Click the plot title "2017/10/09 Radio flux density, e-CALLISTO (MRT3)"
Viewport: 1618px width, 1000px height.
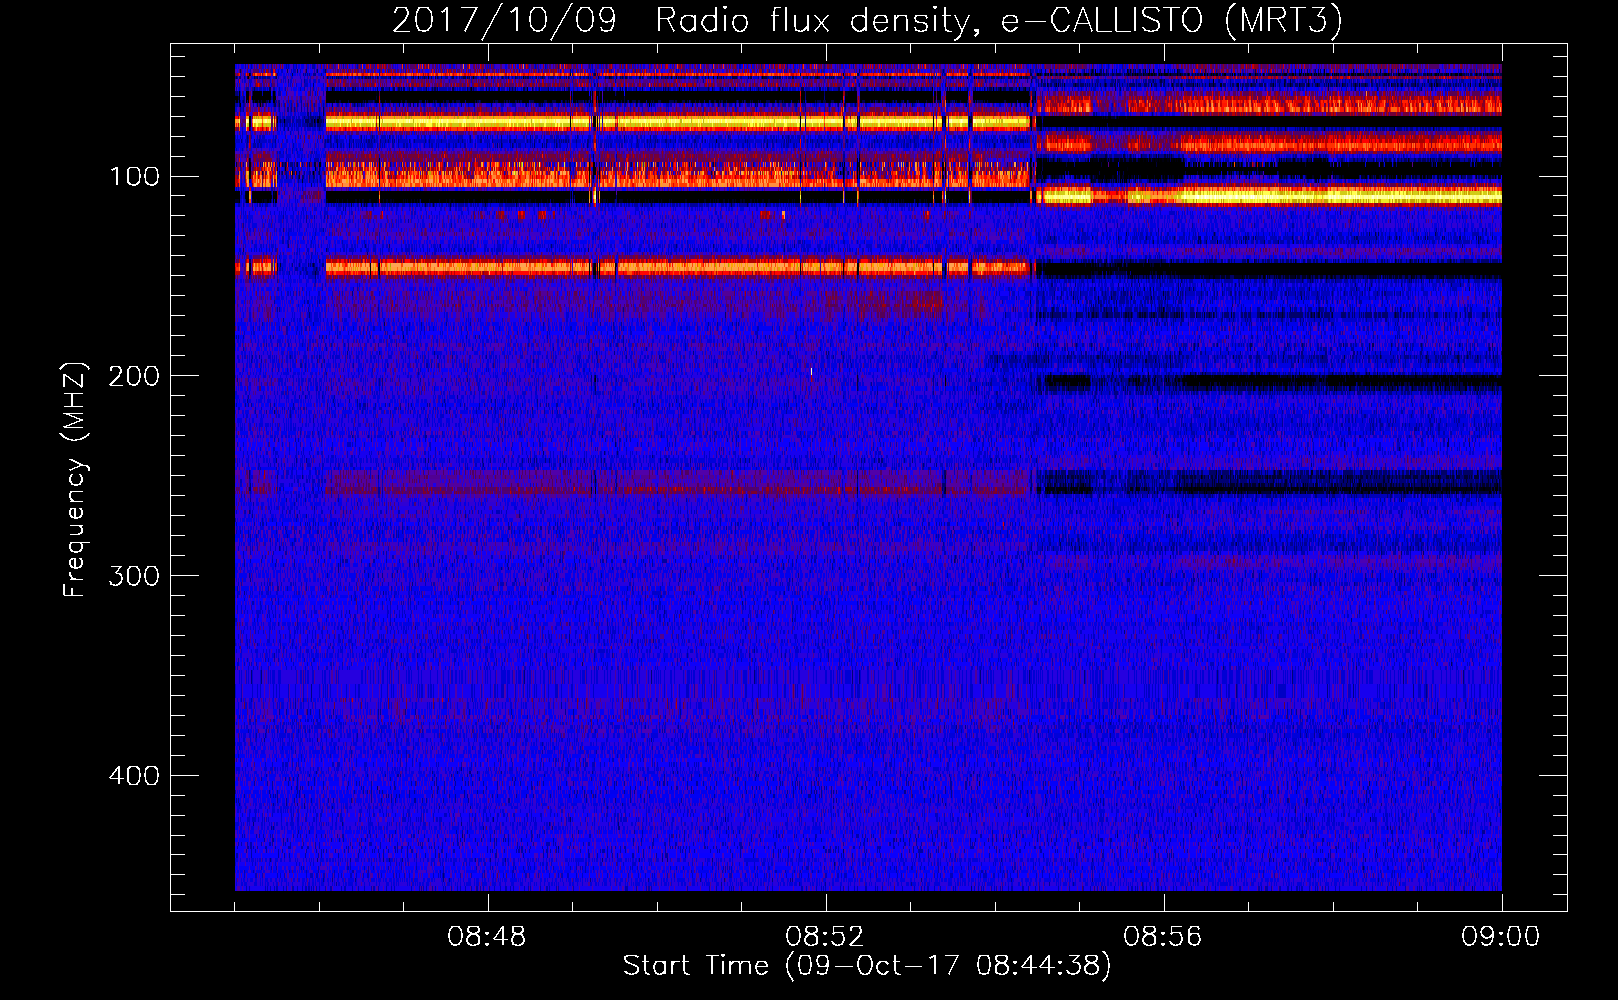[x=867, y=20]
